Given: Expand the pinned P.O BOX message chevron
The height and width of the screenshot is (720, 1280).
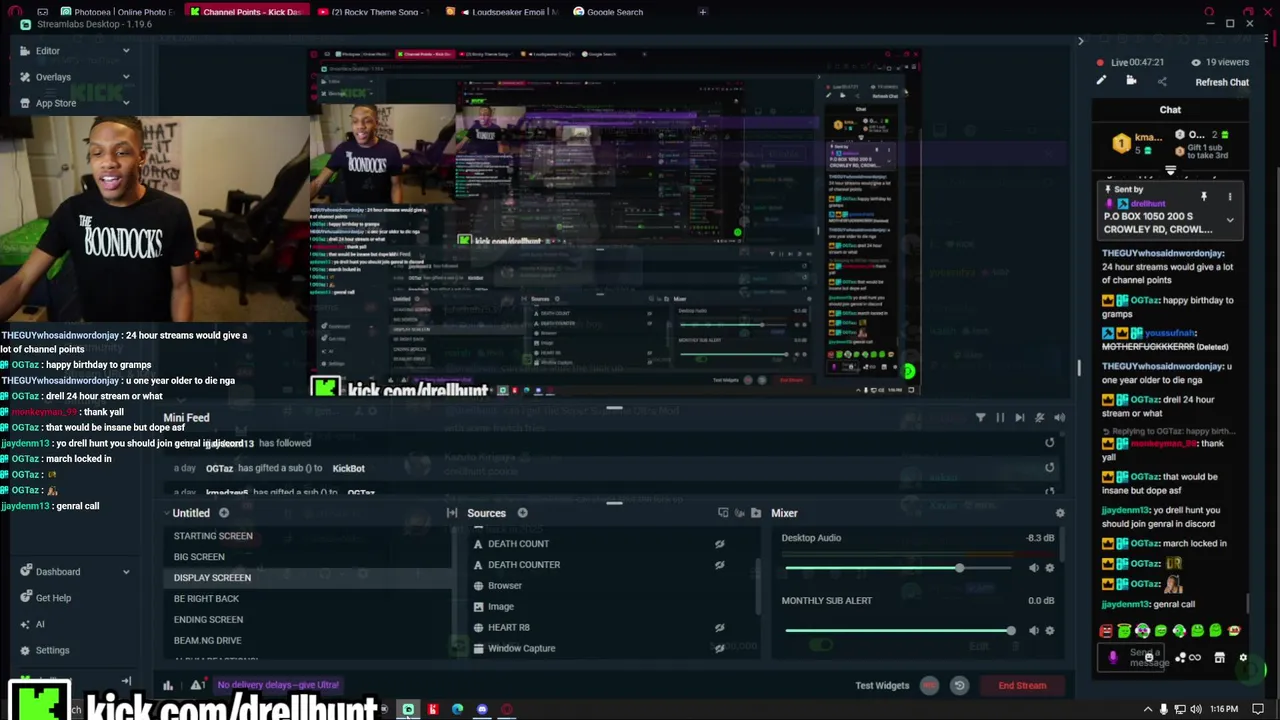Looking at the screenshot, I should pyautogui.click(x=1230, y=220).
